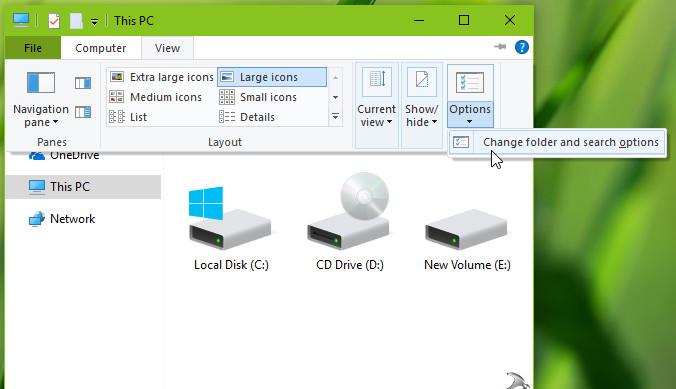Click the Properties quick access icon
The image size is (676, 389).
pyautogui.click(x=54, y=21)
